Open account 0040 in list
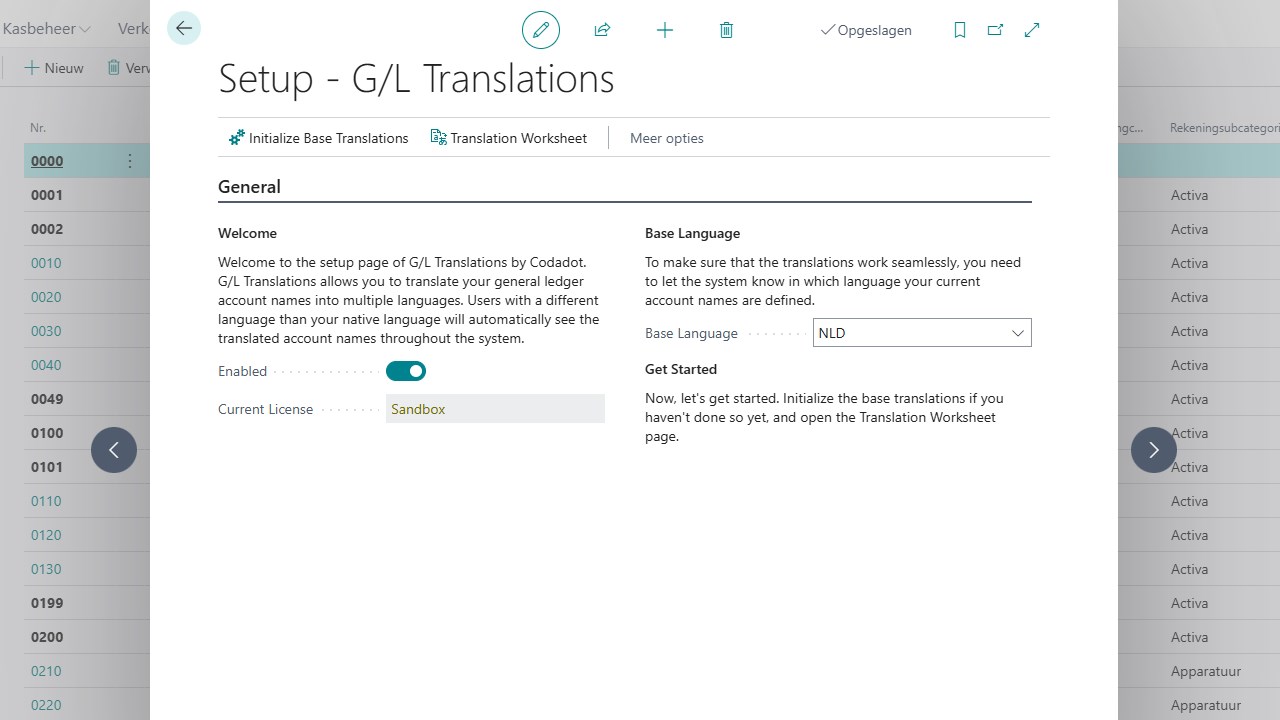The height and width of the screenshot is (720, 1280). tap(46, 365)
